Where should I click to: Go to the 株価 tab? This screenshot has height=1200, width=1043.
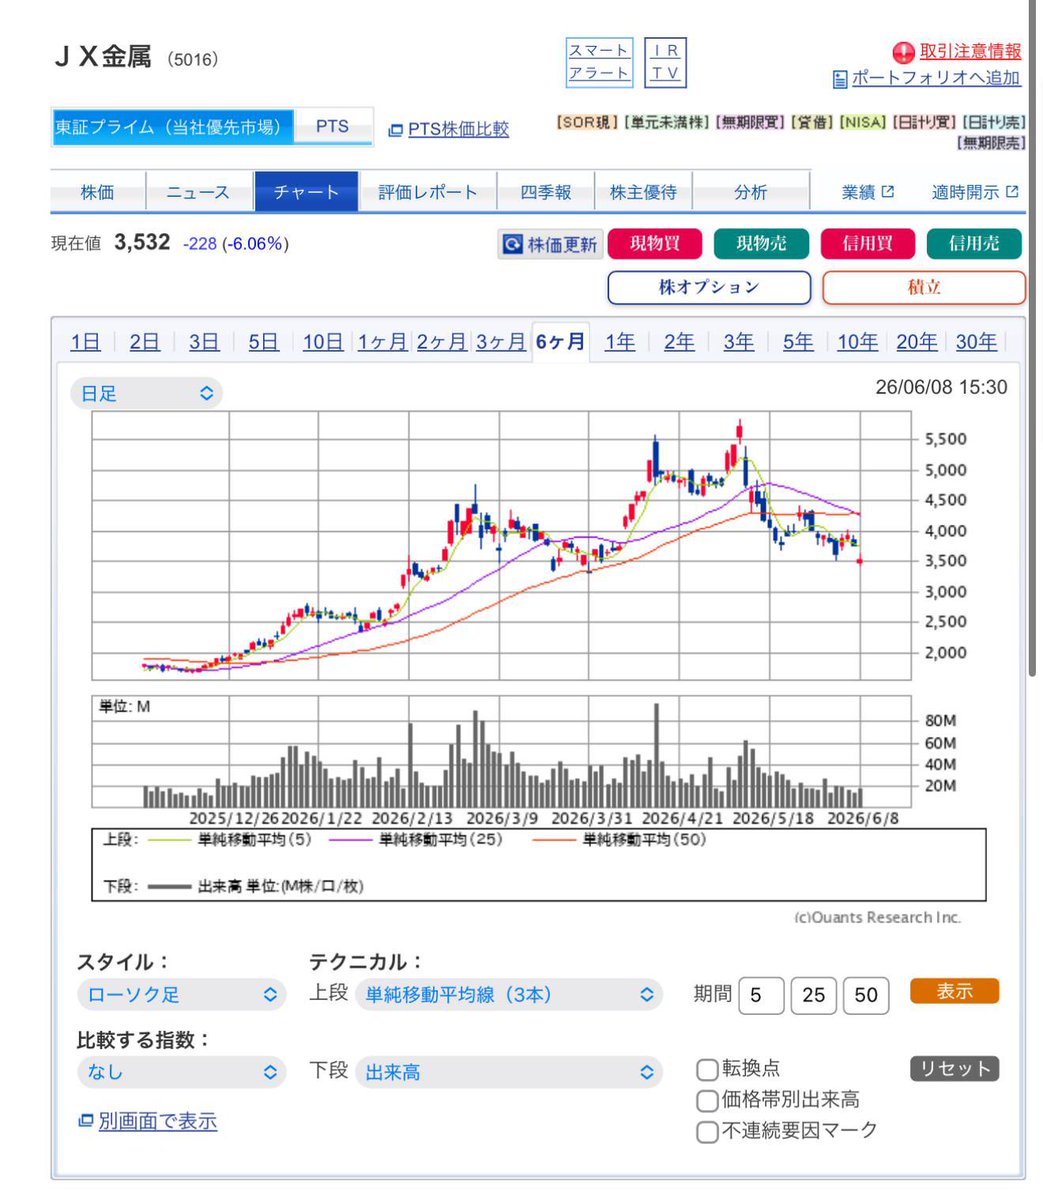98,192
